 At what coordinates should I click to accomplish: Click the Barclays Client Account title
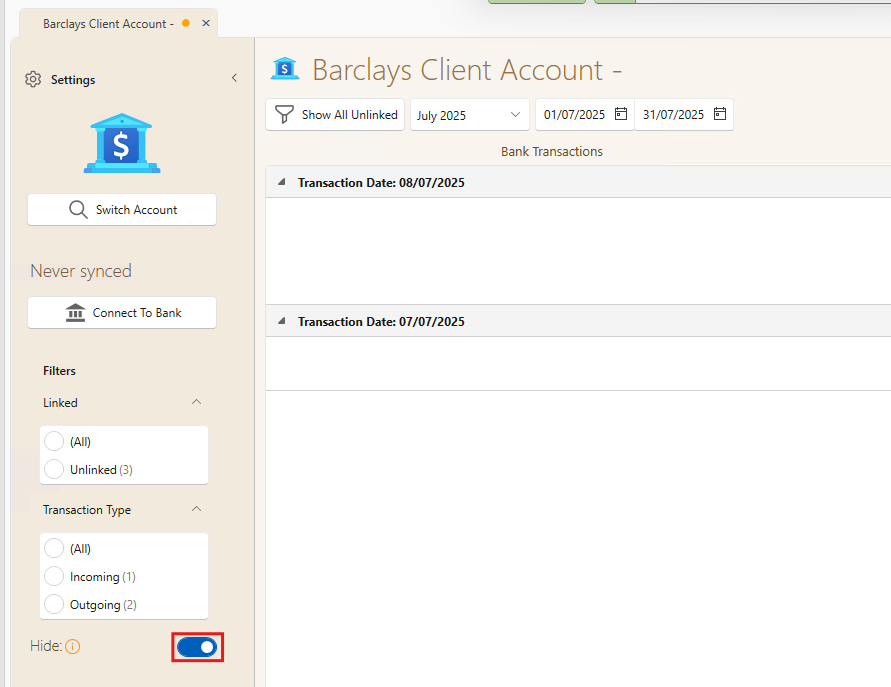467,70
